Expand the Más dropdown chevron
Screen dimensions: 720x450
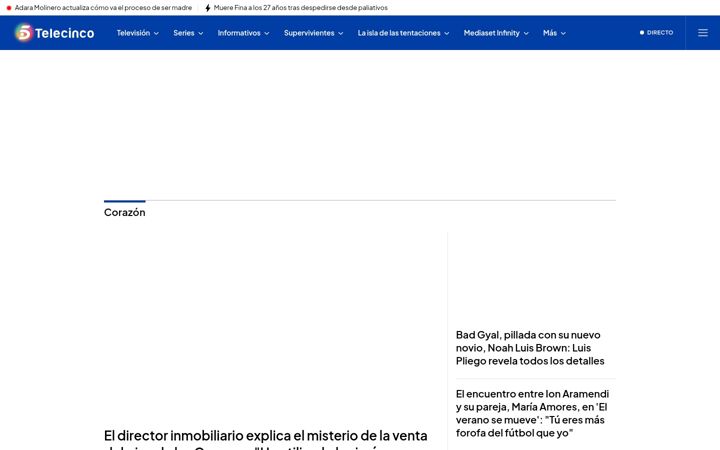click(x=563, y=34)
